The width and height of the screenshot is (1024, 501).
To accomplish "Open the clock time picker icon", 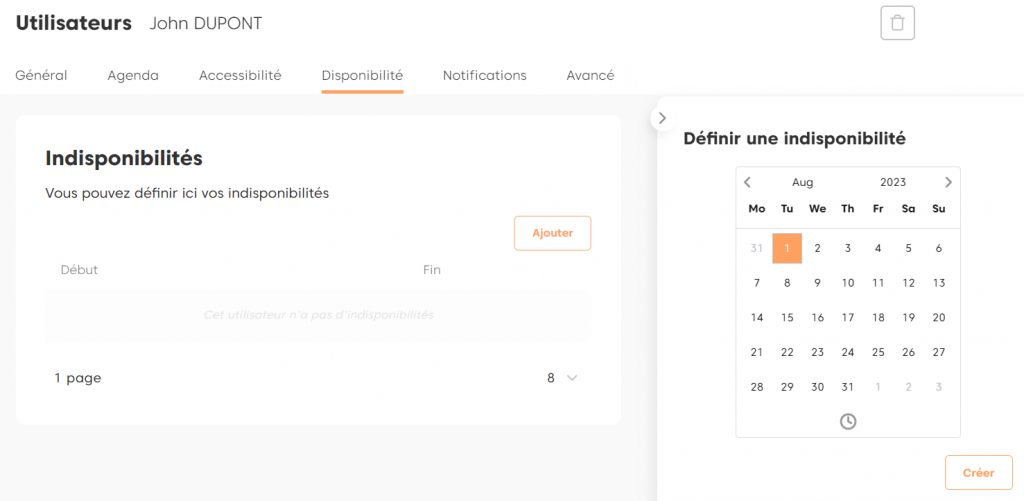I will point(848,422).
